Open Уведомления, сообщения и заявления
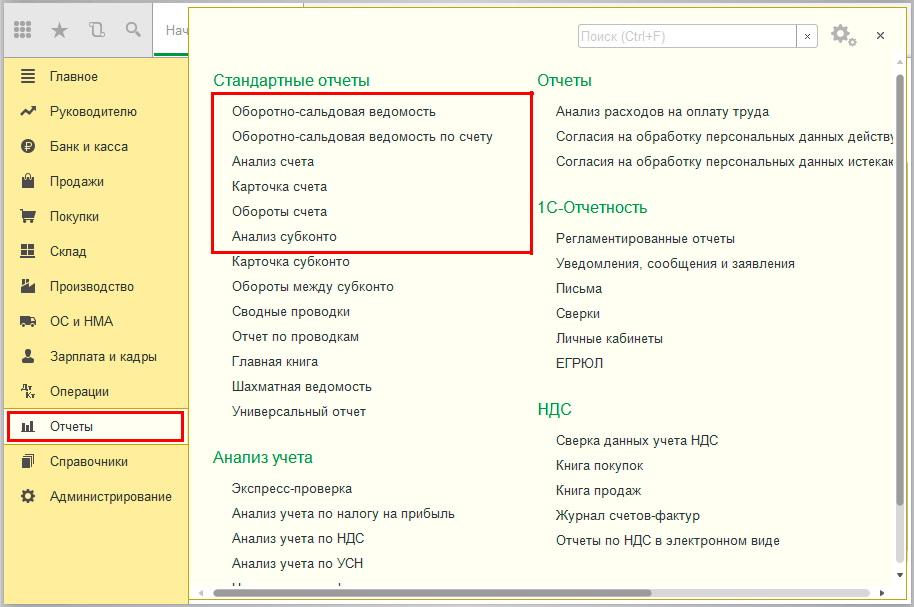 (x=675, y=264)
